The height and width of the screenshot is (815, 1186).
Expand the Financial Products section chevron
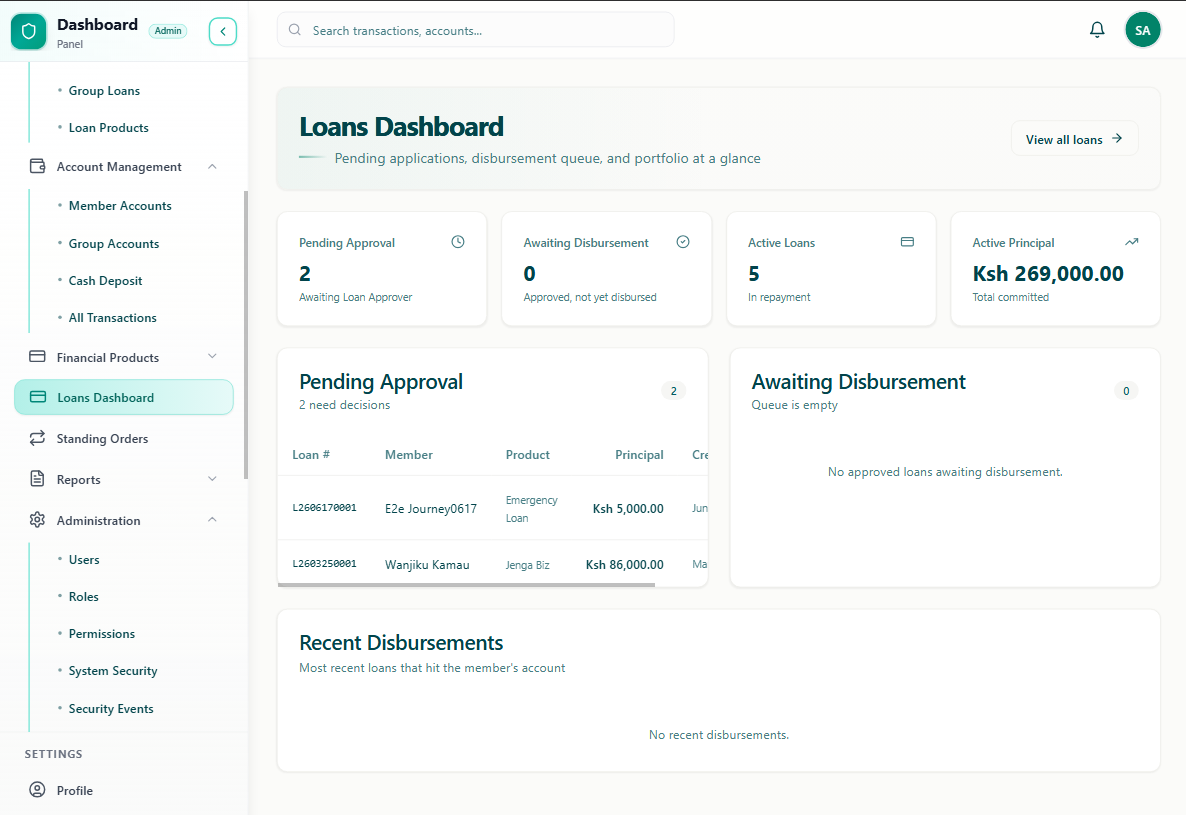tap(212, 356)
